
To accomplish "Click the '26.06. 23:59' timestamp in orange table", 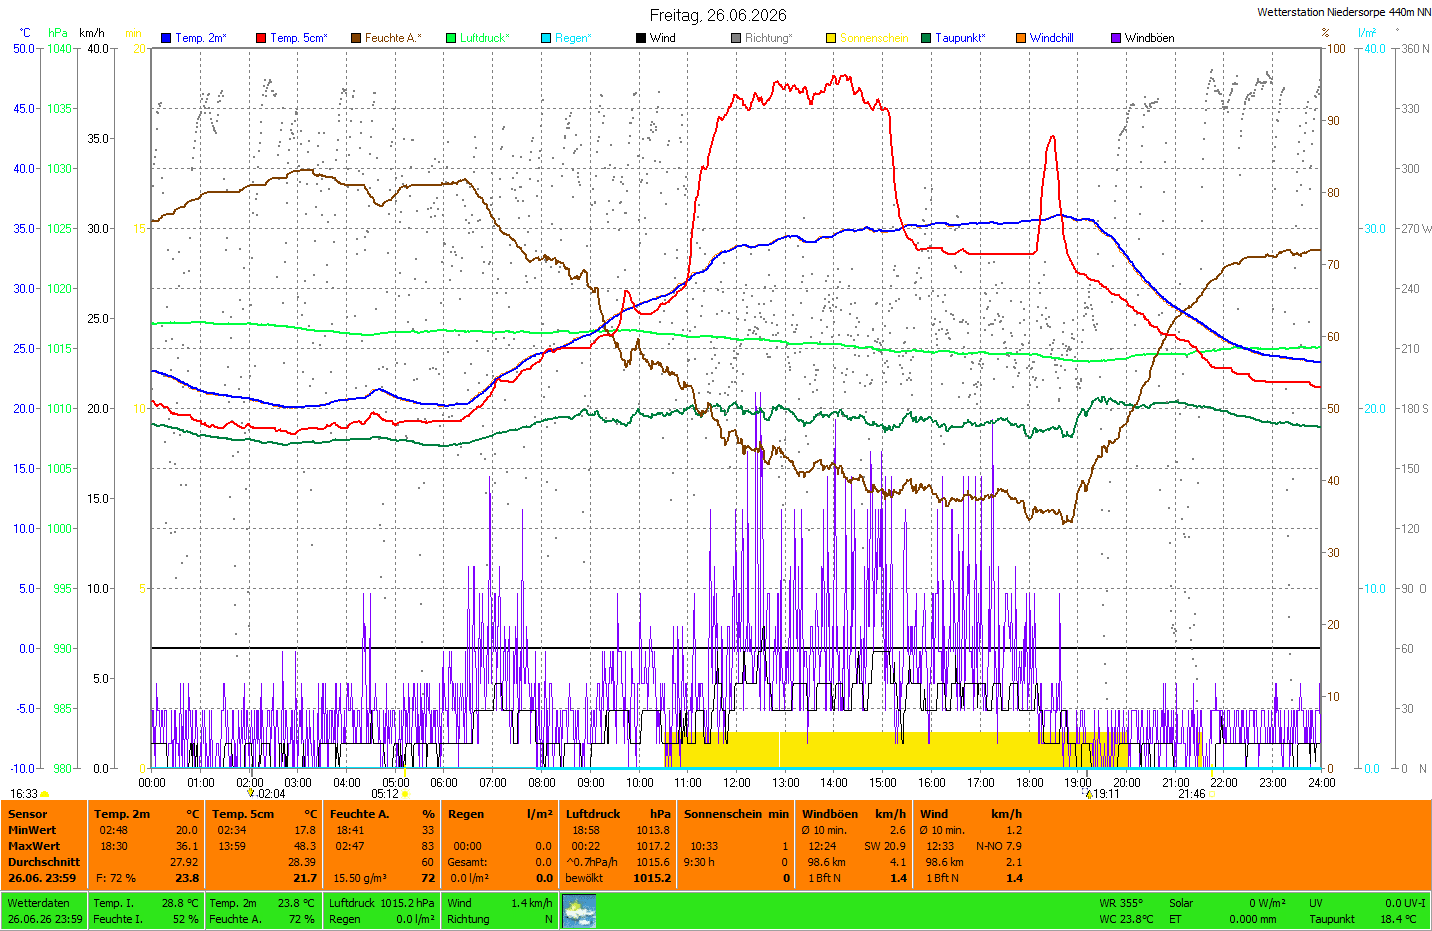I will pyautogui.click(x=42, y=878).
